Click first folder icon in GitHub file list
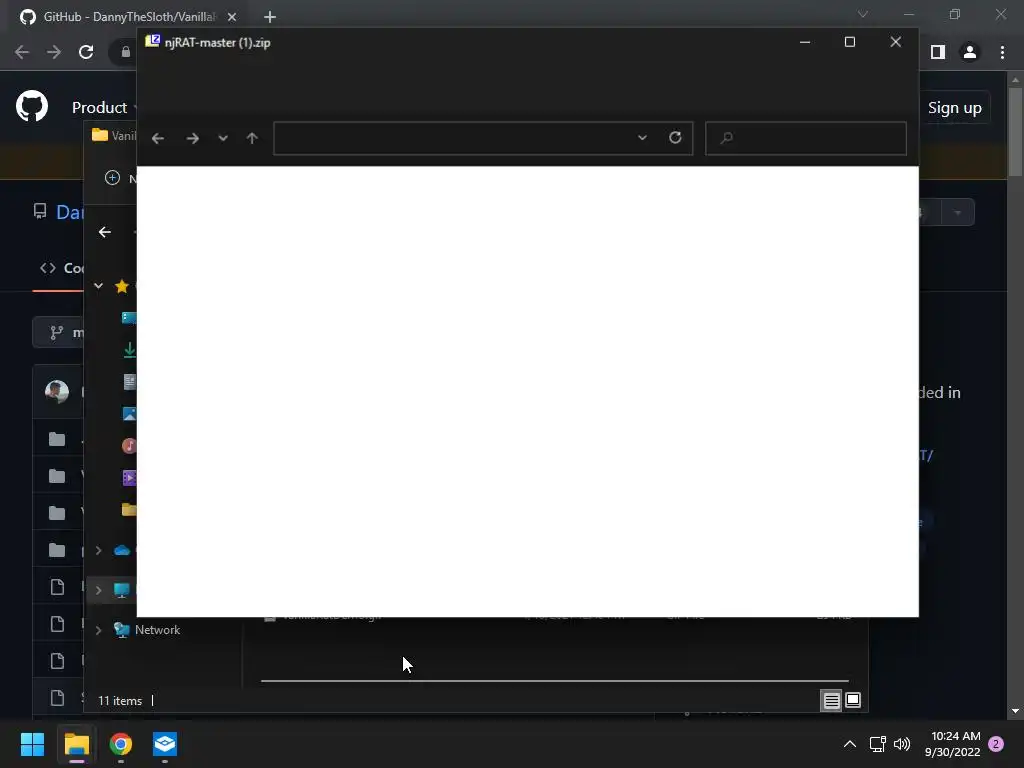1024x768 pixels. (57, 439)
